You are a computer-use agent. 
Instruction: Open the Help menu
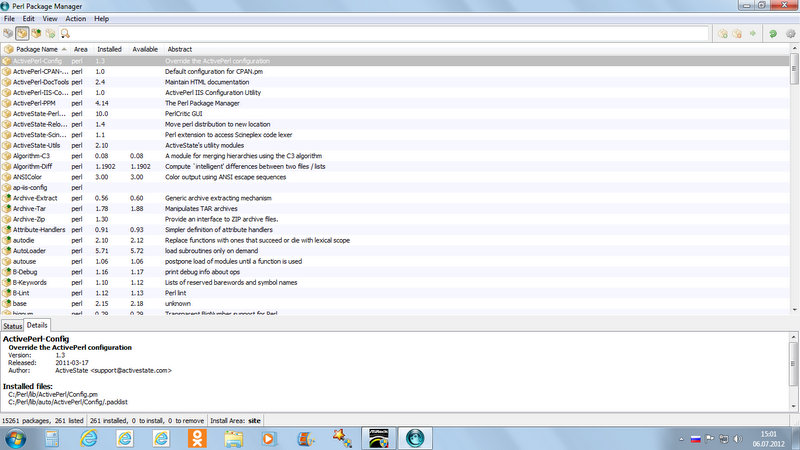tap(102, 19)
